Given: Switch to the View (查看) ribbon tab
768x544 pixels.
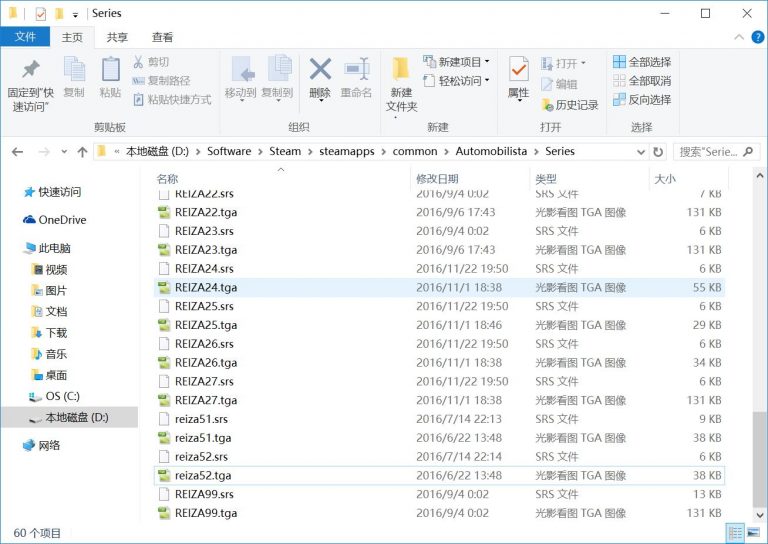Looking at the screenshot, I should point(162,37).
